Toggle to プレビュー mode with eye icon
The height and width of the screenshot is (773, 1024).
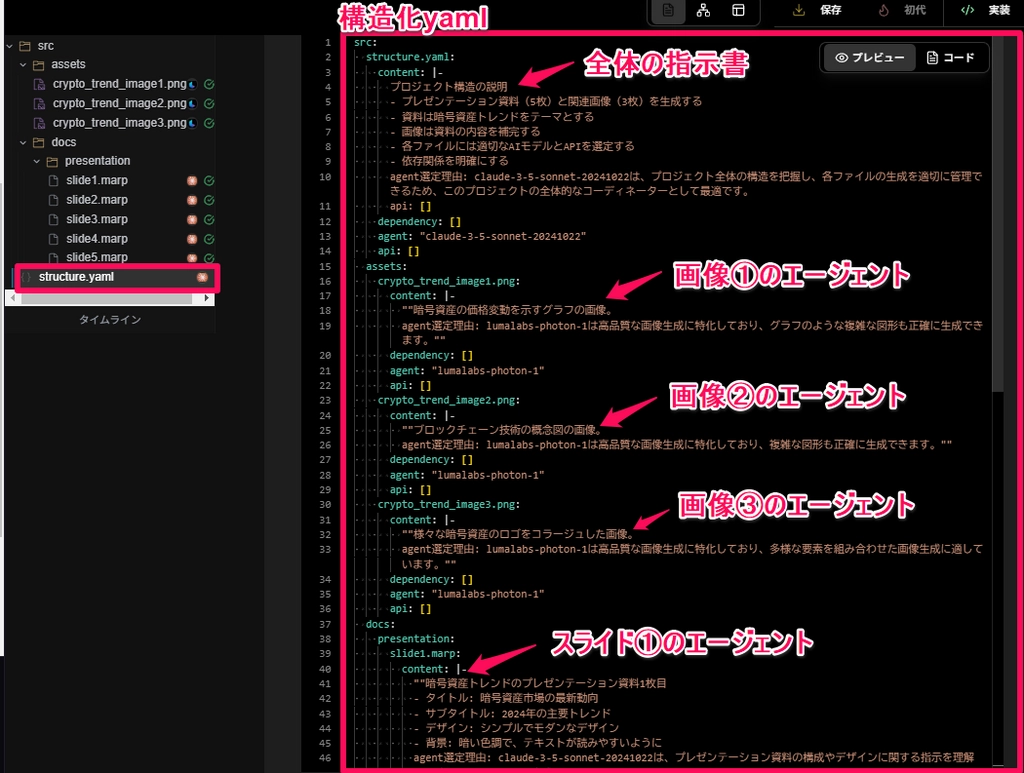coord(869,58)
